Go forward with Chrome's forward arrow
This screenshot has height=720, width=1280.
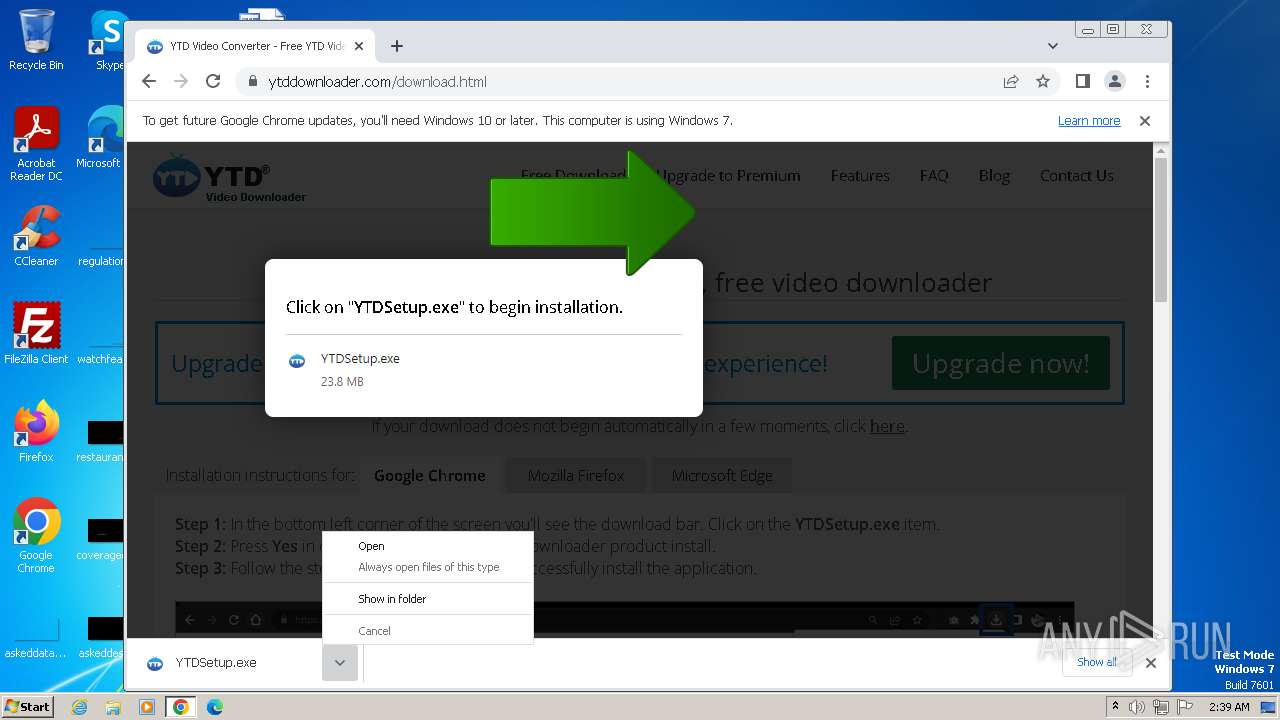pos(181,82)
